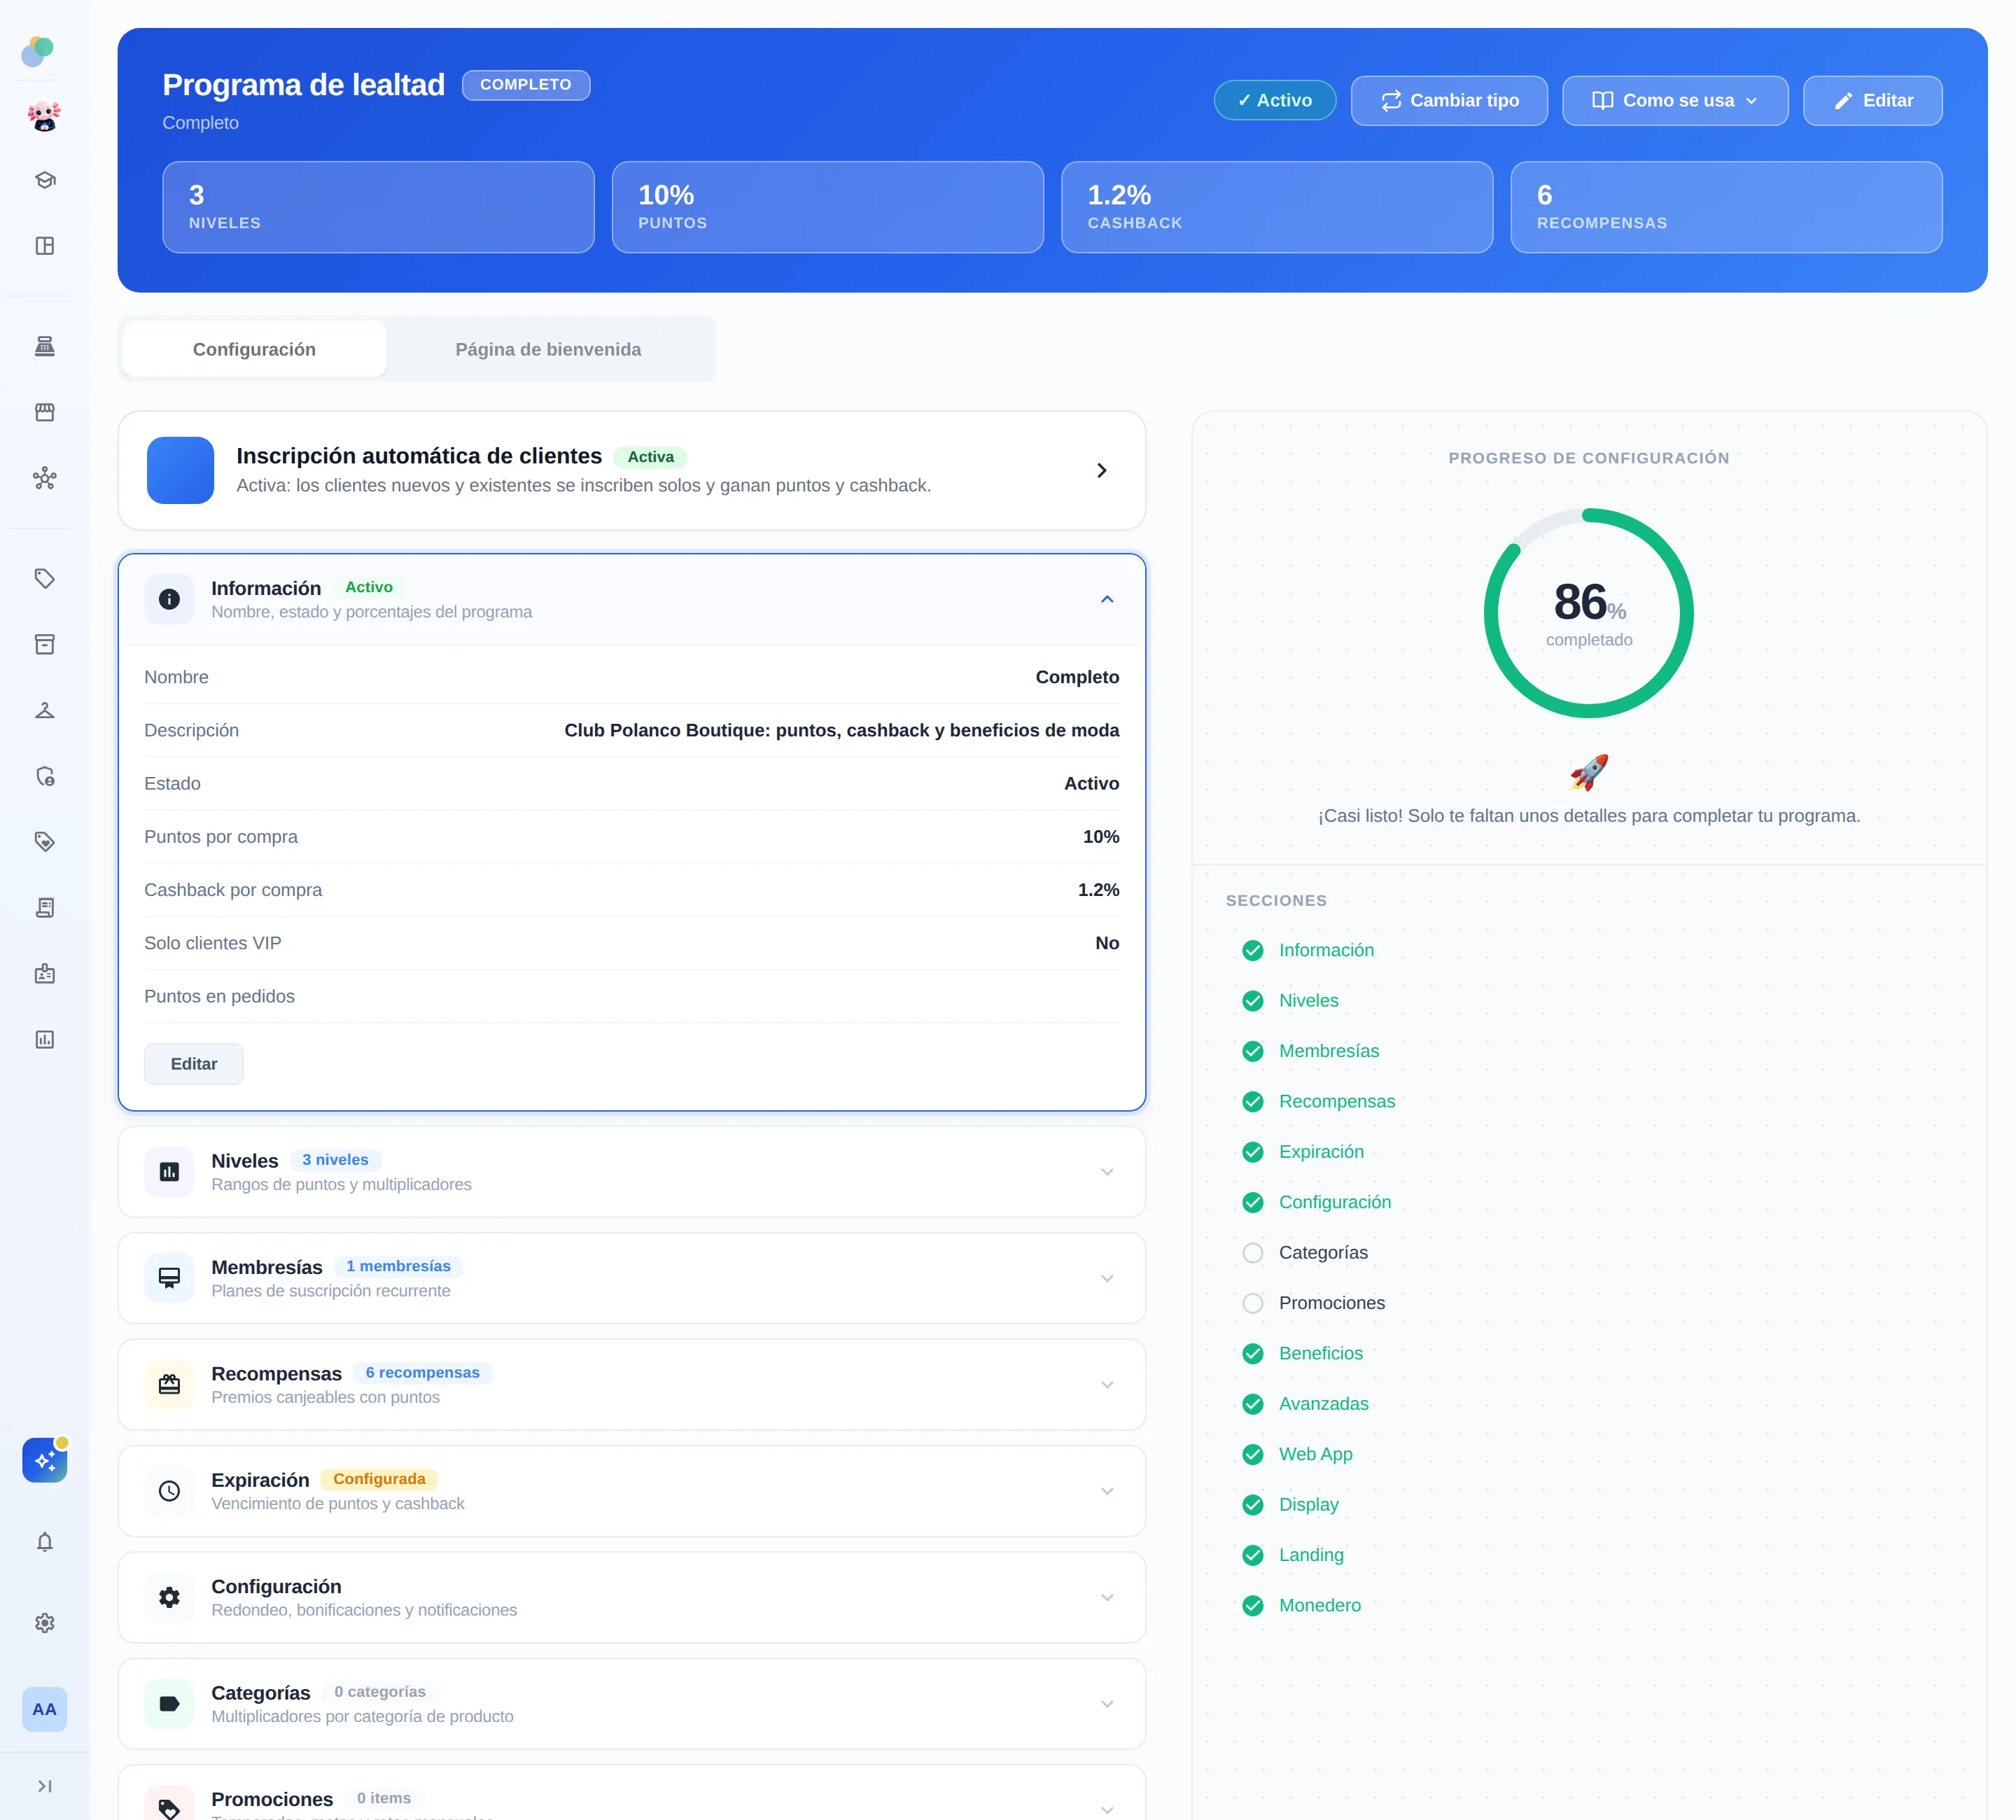
Task: Open the storefront icon in sidebar
Action: tap(44, 412)
